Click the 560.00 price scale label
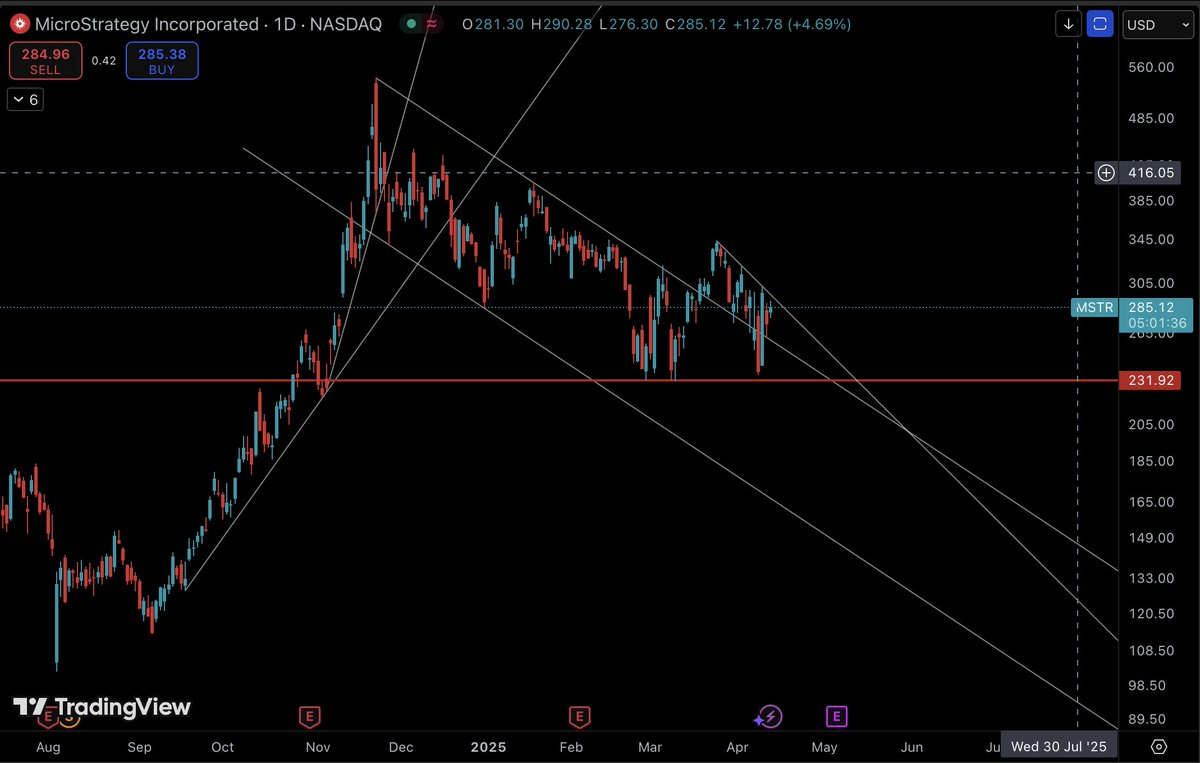This screenshot has height=763, width=1200. [x=1149, y=67]
